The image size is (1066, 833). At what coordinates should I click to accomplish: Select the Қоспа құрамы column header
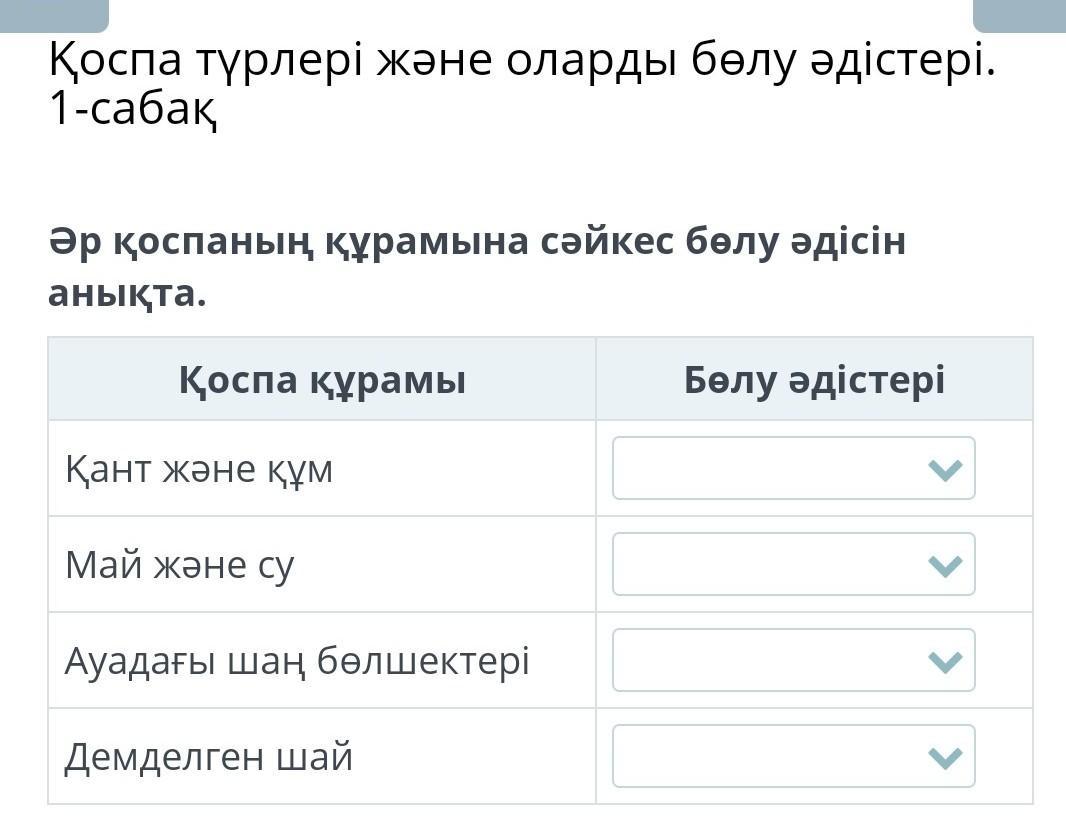coord(322,379)
